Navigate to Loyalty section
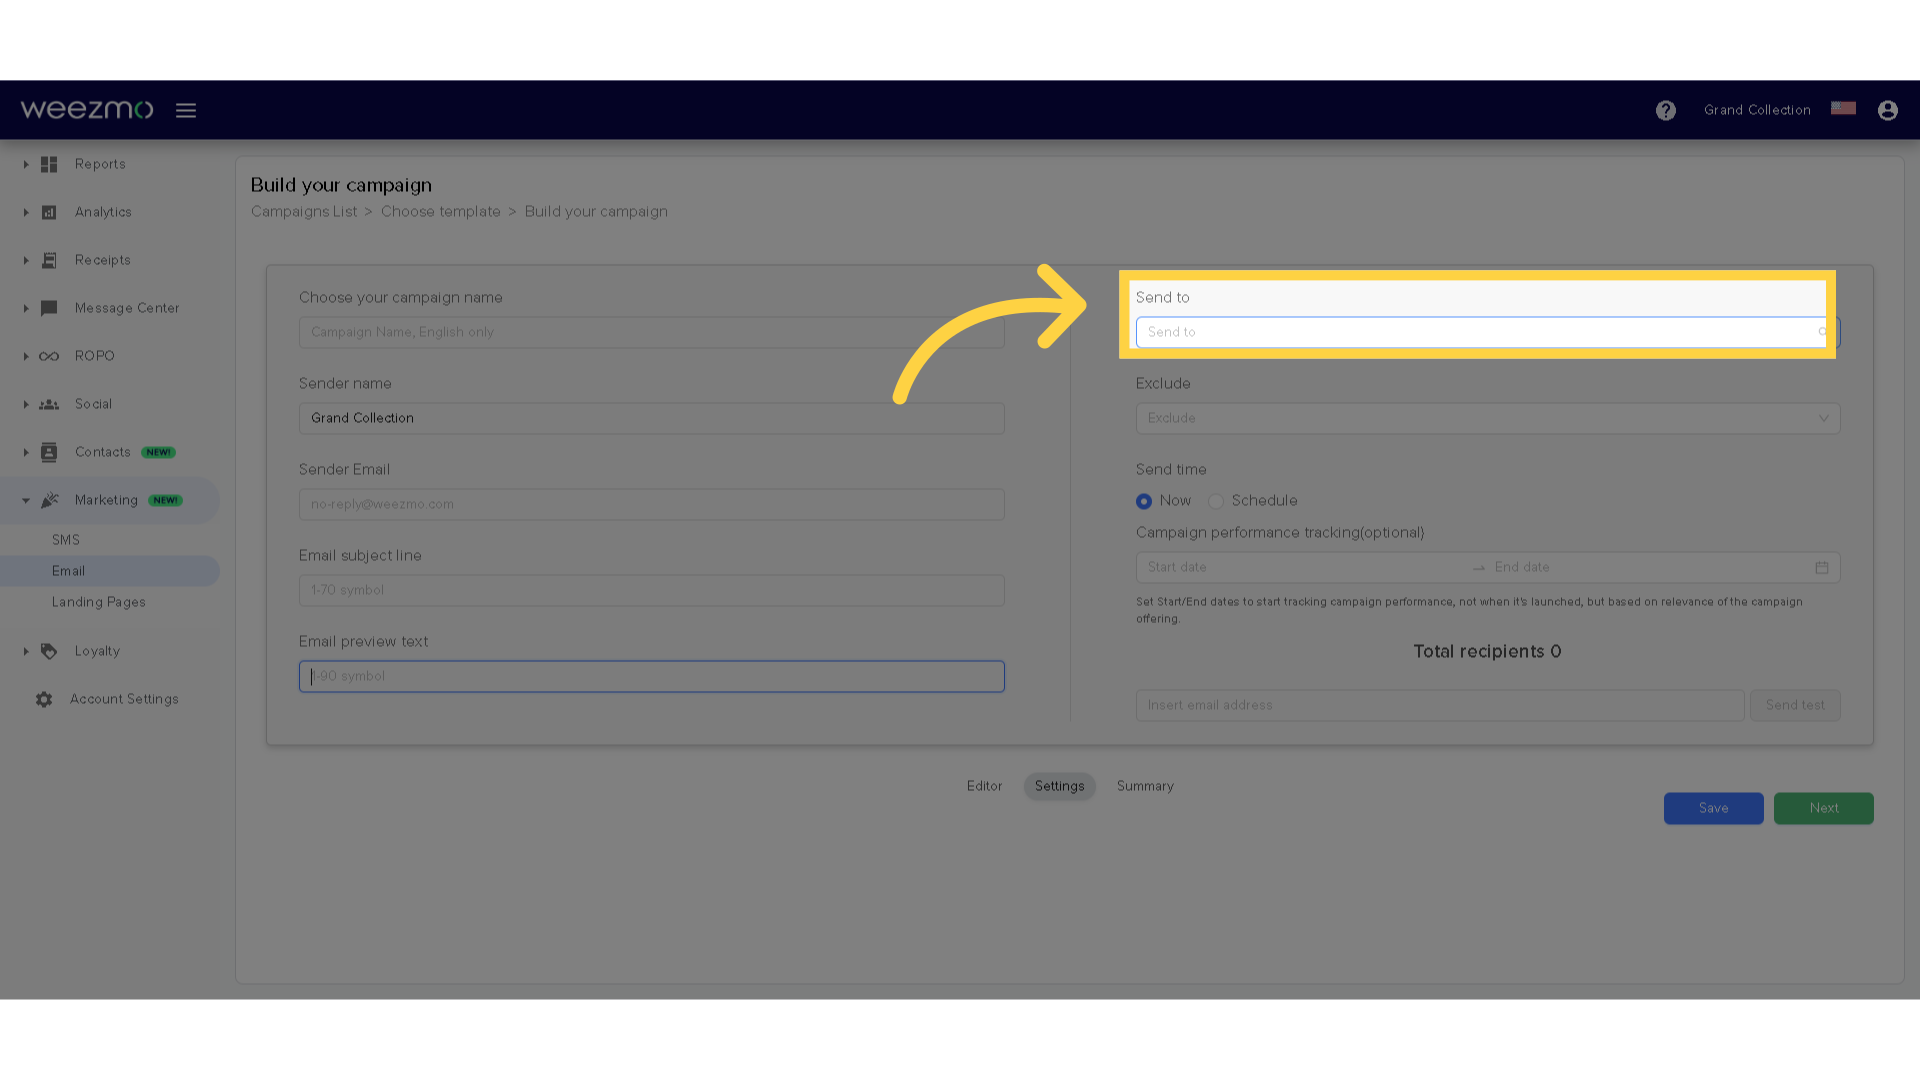Screen dimensions: 1920x1080 [x=98, y=650]
